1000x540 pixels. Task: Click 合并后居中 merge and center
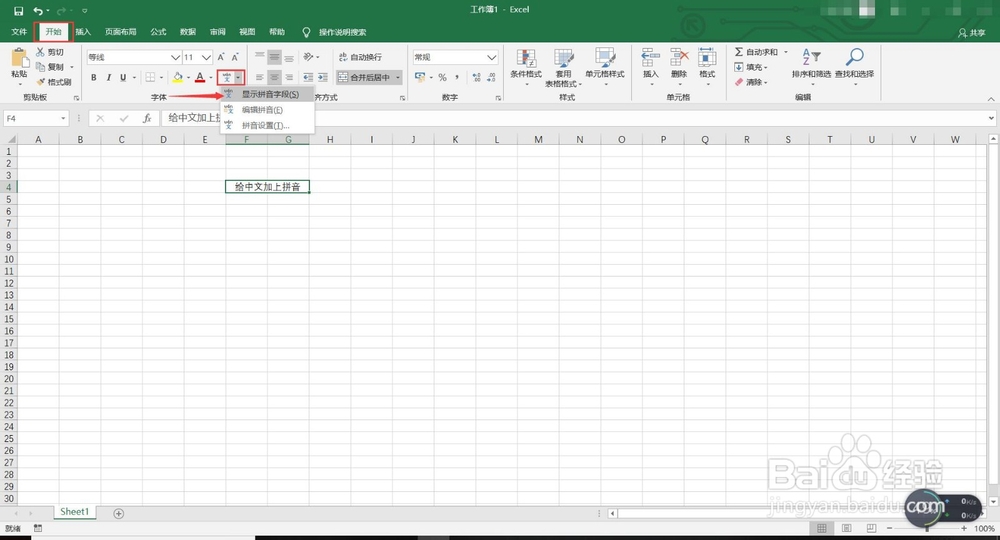pos(364,77)
